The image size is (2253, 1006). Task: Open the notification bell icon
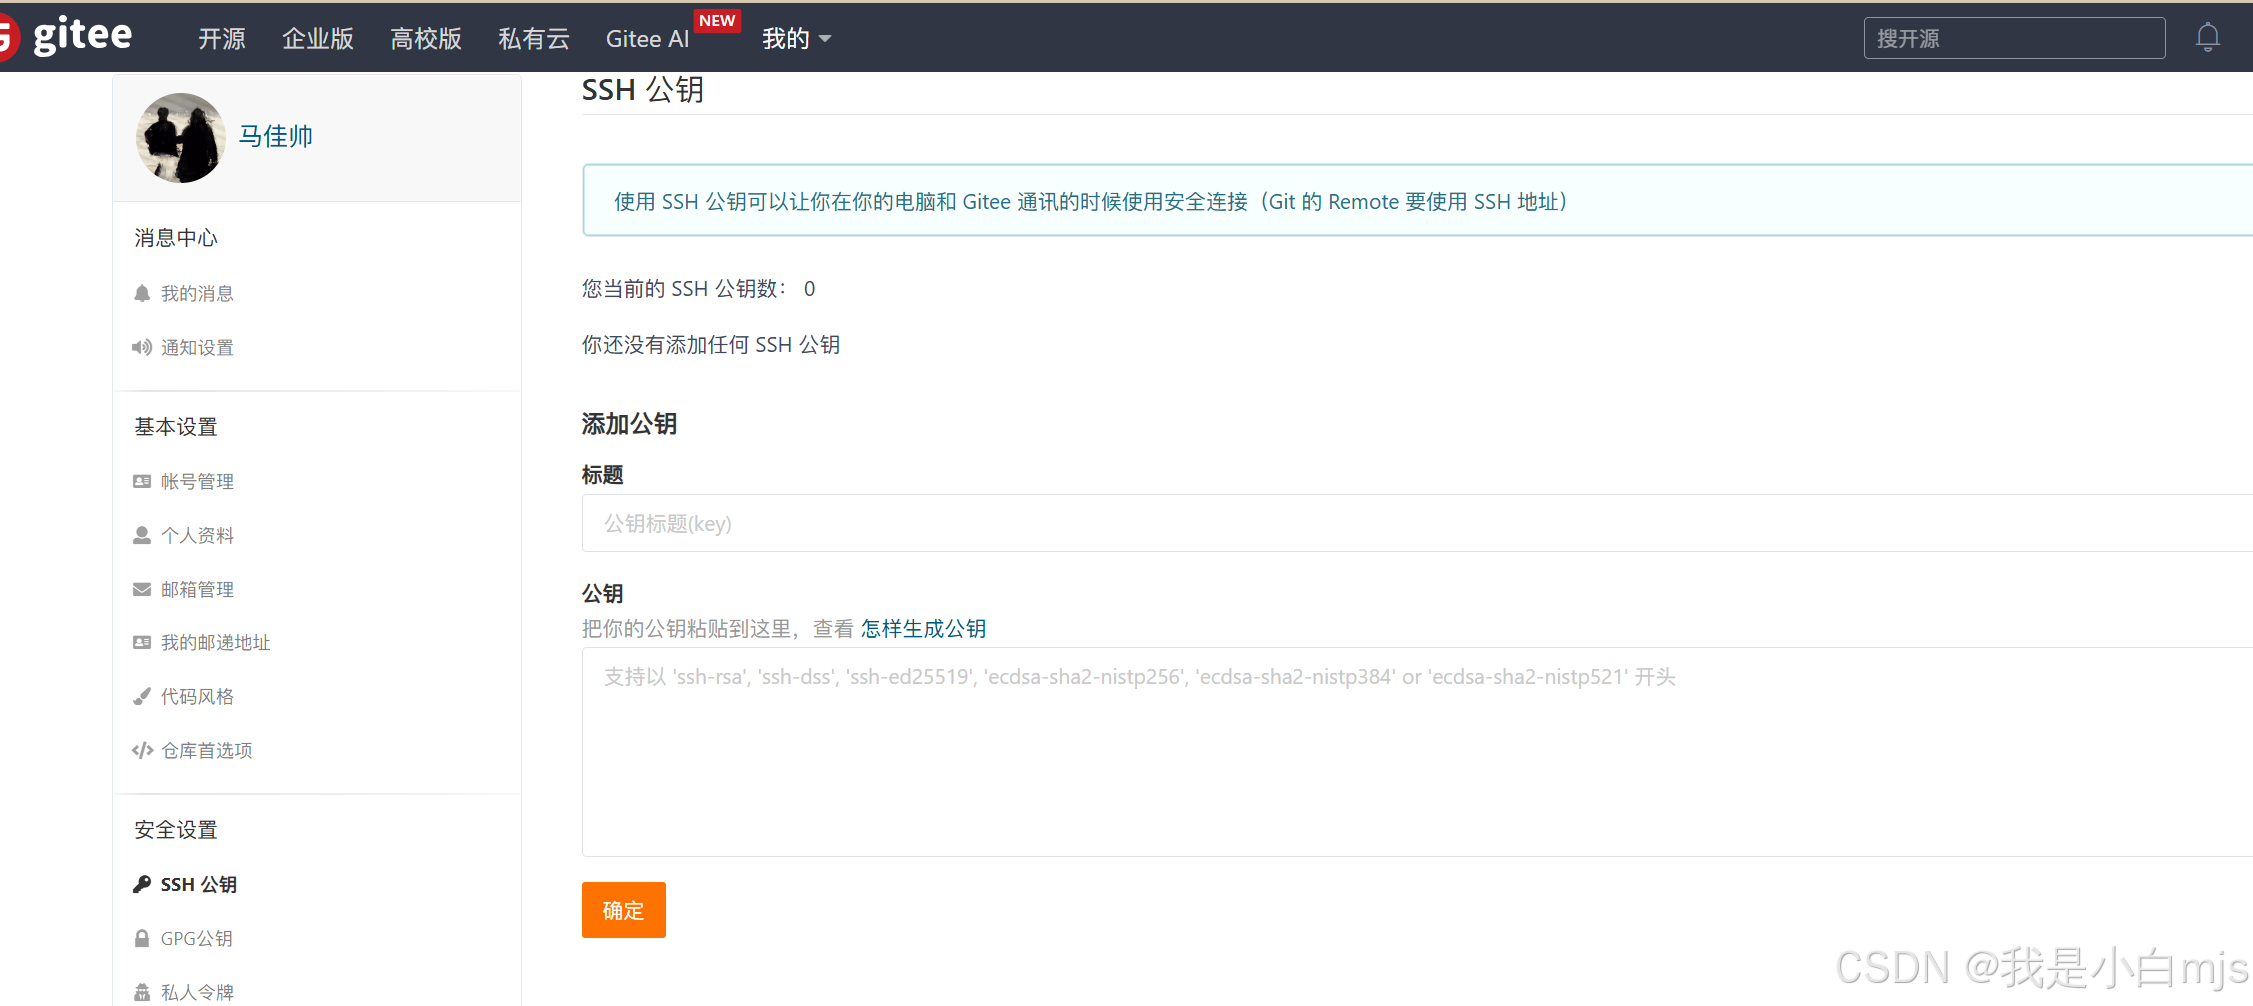(x=2207, y=38)
